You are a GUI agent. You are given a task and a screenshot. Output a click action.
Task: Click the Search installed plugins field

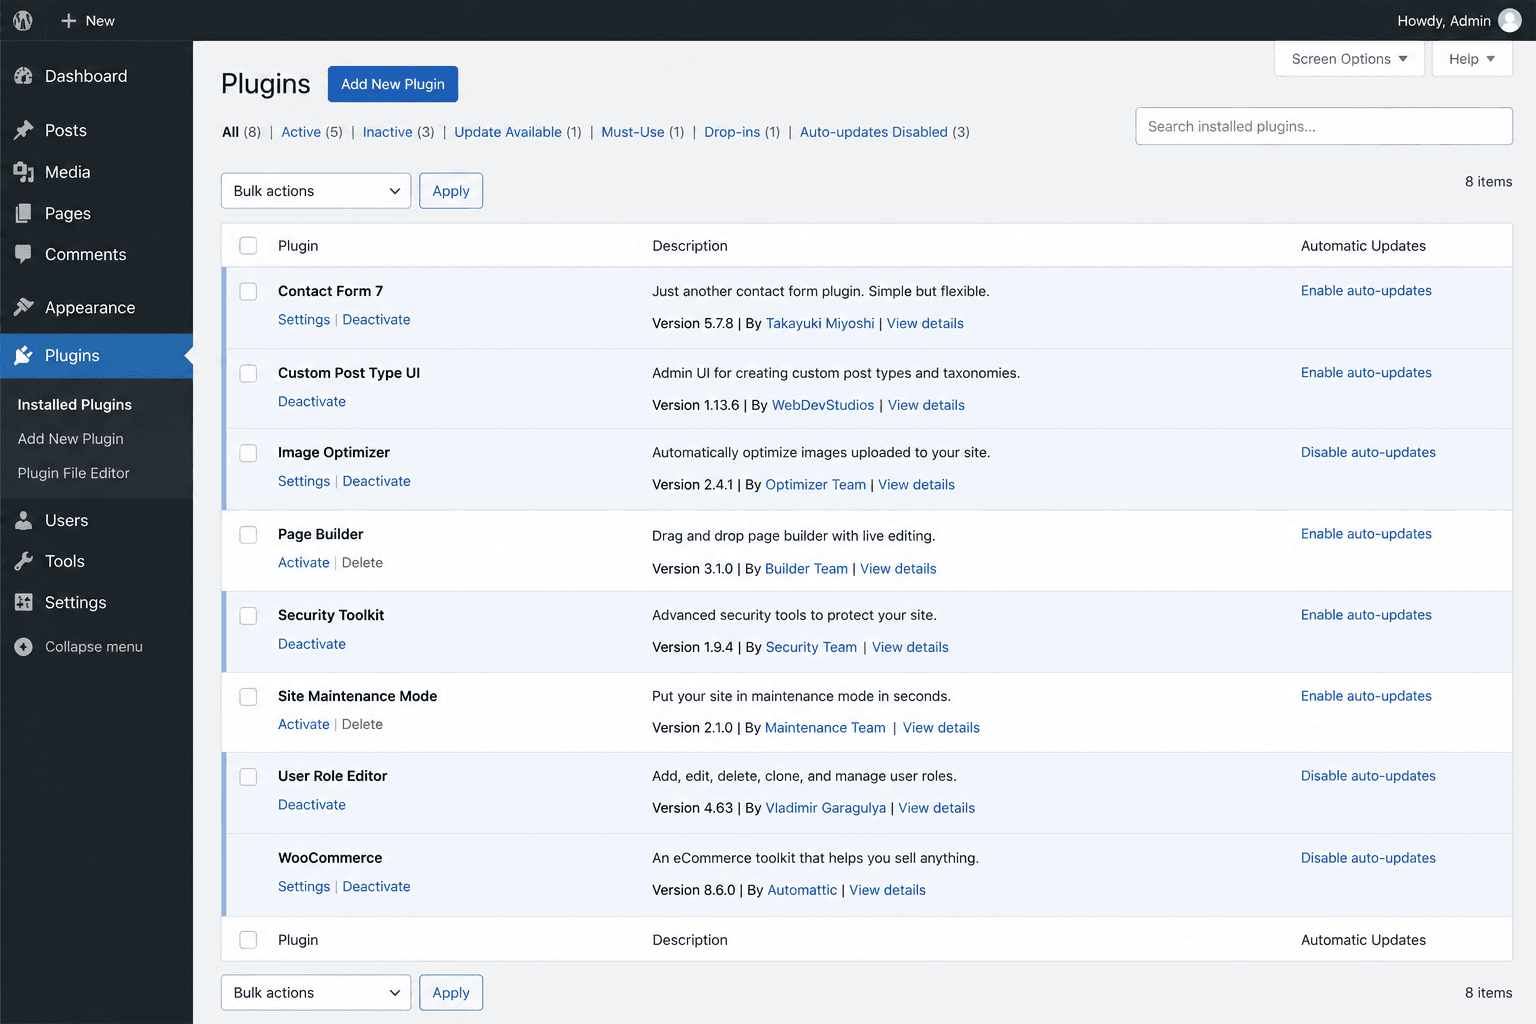click(1324, 126)
